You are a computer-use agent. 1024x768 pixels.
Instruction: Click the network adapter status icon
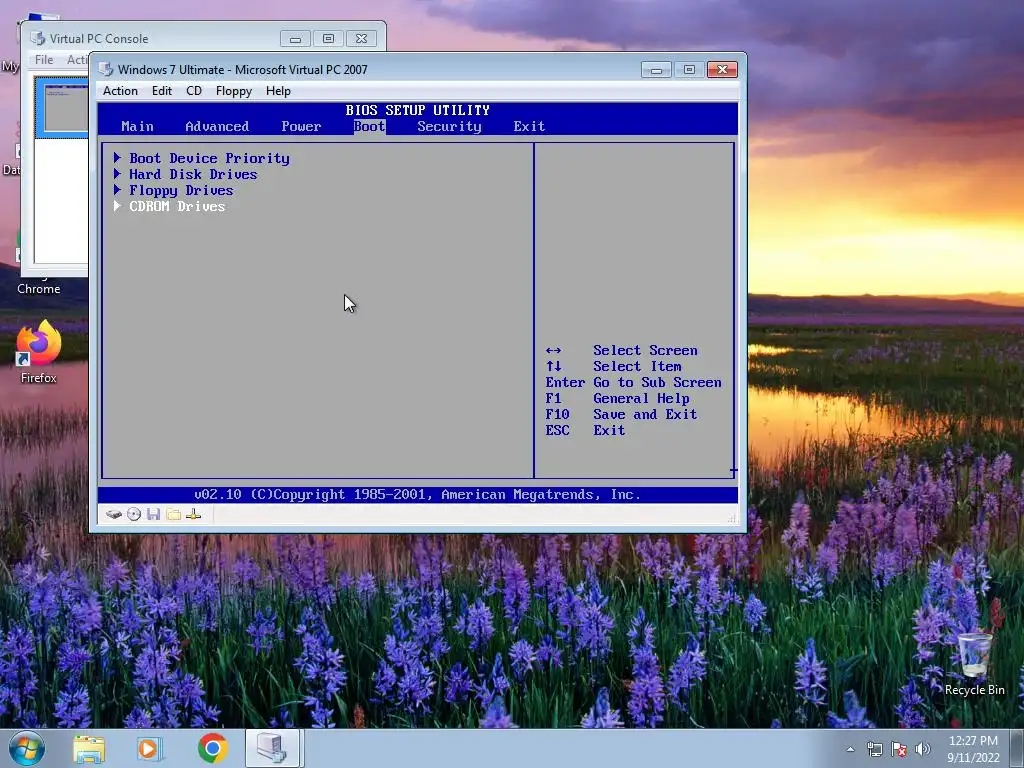(x=193, y=515)
